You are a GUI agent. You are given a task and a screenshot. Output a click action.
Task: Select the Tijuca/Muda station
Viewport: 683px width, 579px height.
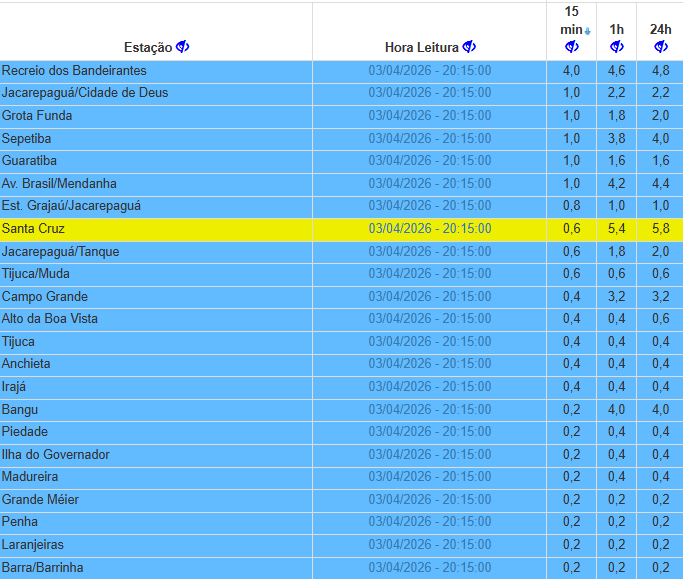36,274
